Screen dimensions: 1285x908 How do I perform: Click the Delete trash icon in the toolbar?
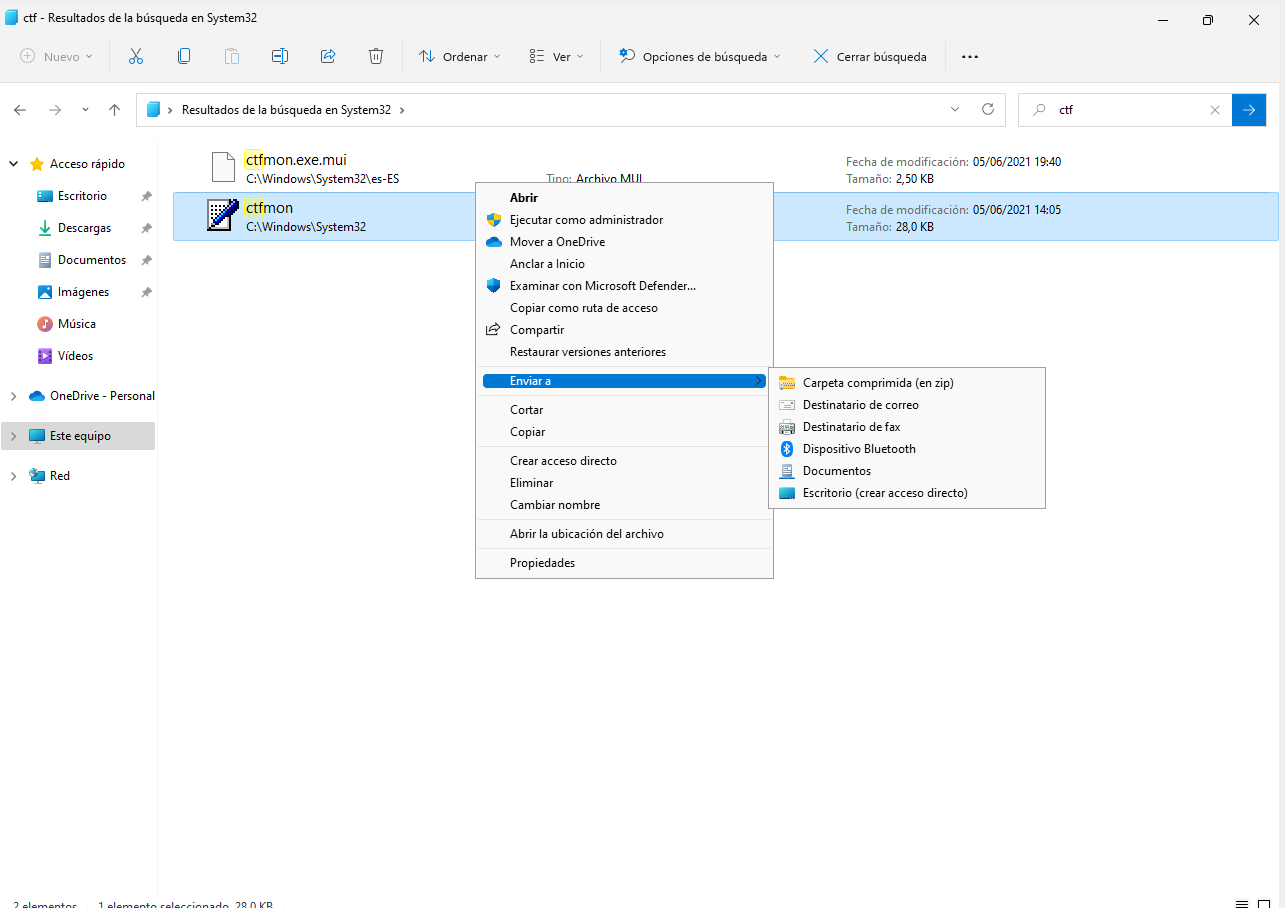point(376,56)
